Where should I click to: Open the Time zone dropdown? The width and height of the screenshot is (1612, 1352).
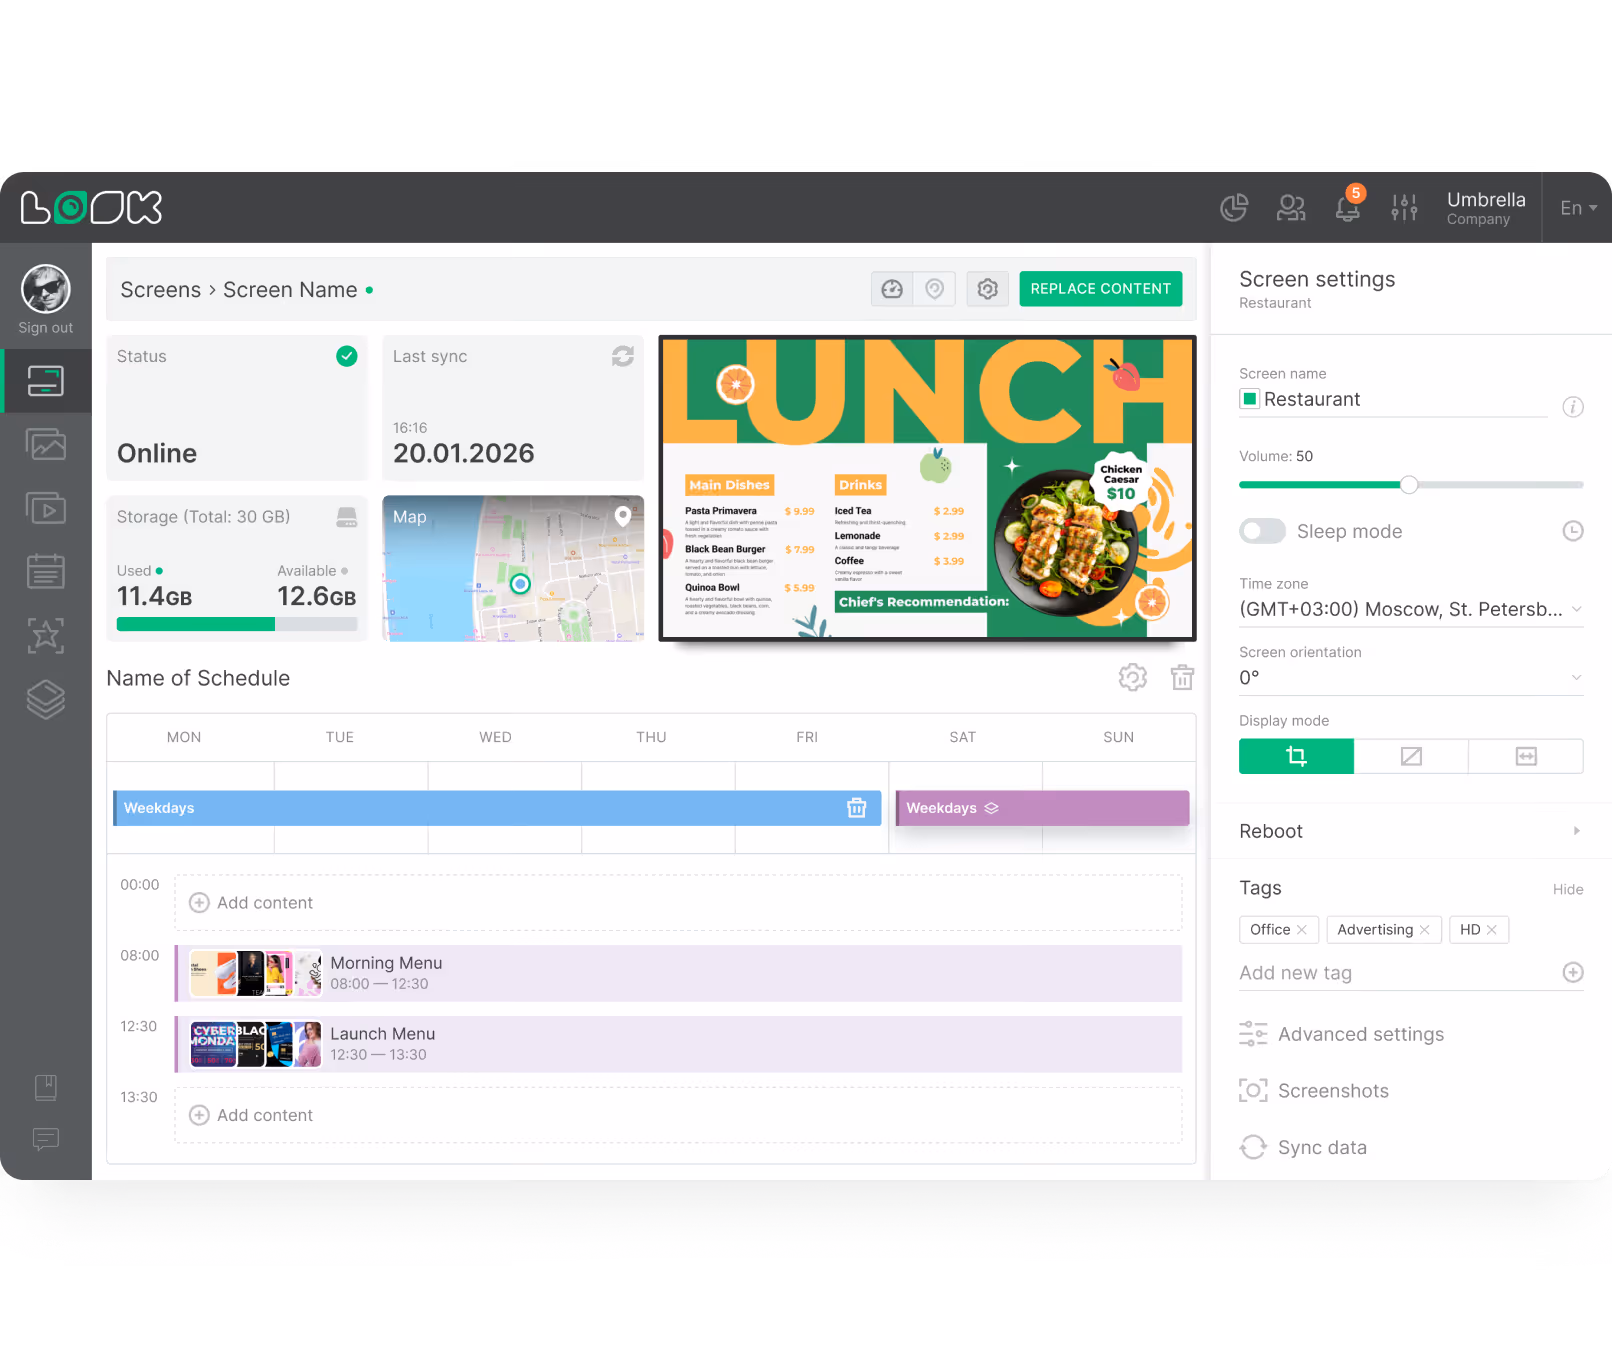click(x=1411, y=609)
